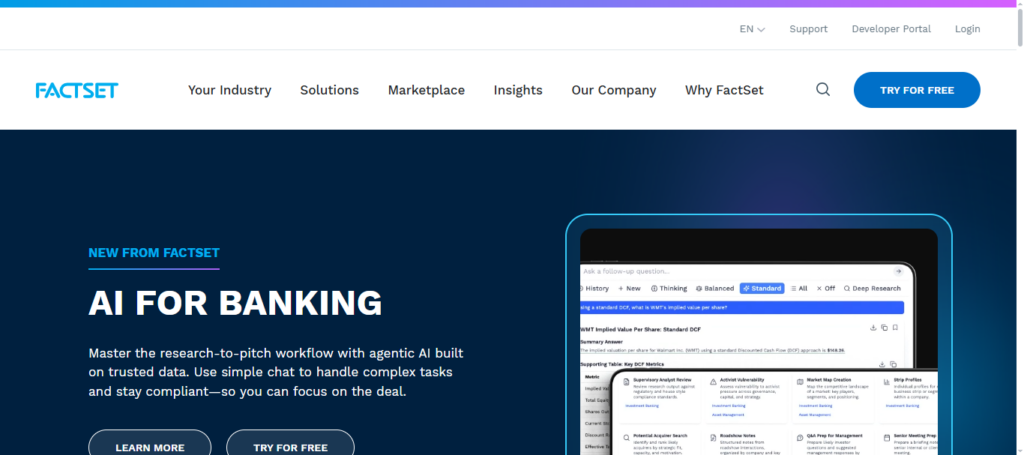The height and width of the screenshot is (455, 1024).
Task: Click the download icon beside WMT Implied Value
Action: coord(873,327)
